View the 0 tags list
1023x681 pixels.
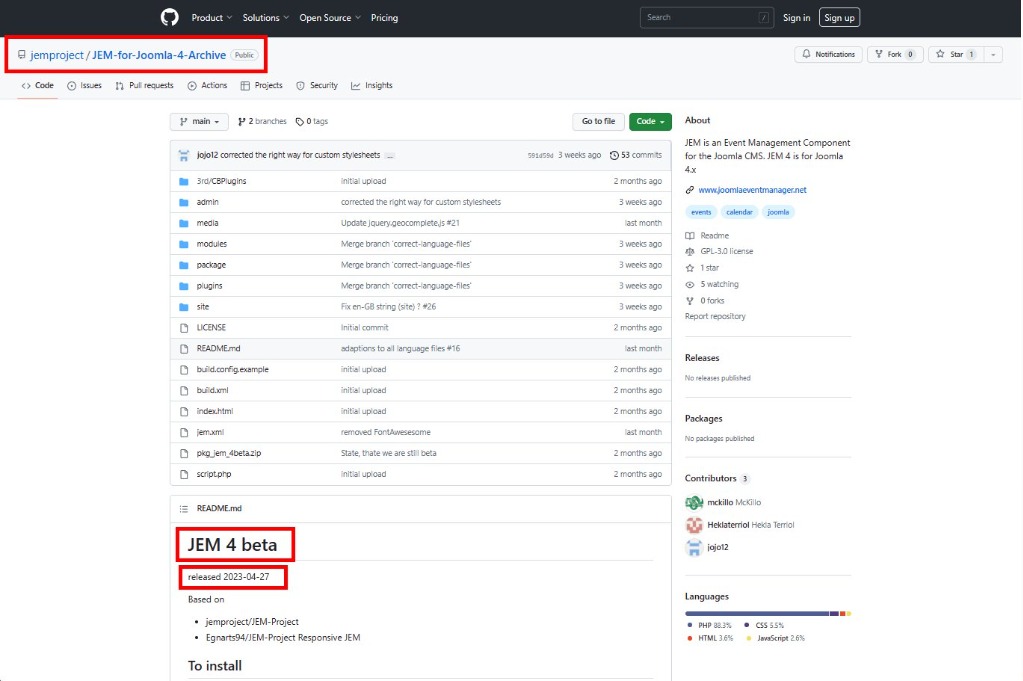(x=312, y=121)
